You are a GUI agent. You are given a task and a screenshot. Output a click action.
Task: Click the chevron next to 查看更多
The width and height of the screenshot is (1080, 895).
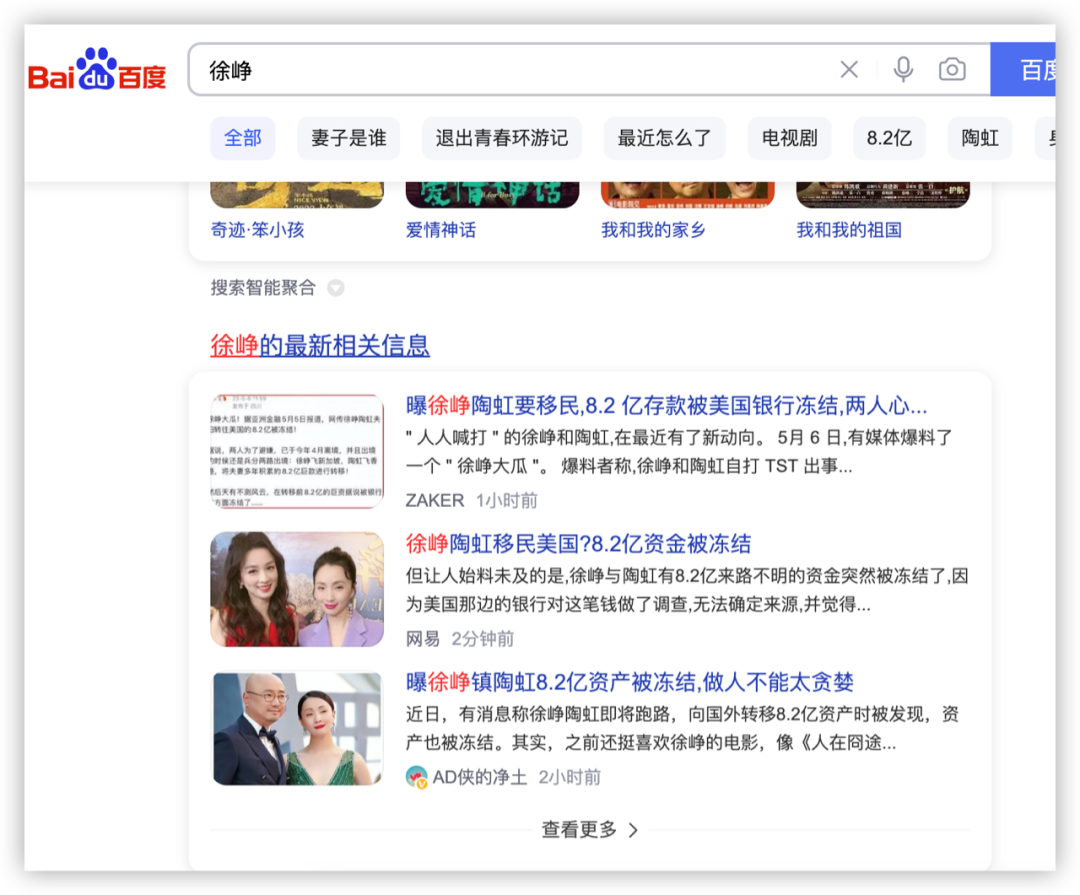click(x=634, y=830)
